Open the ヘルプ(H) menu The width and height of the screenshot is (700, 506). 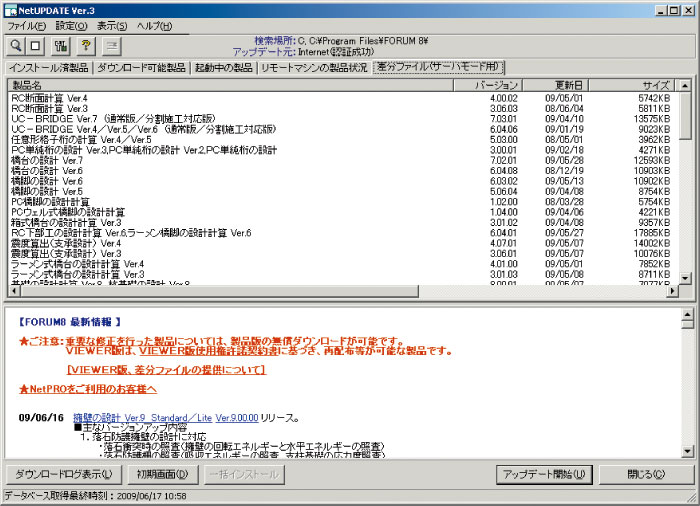pyautogui.click(x=154, y=26)
